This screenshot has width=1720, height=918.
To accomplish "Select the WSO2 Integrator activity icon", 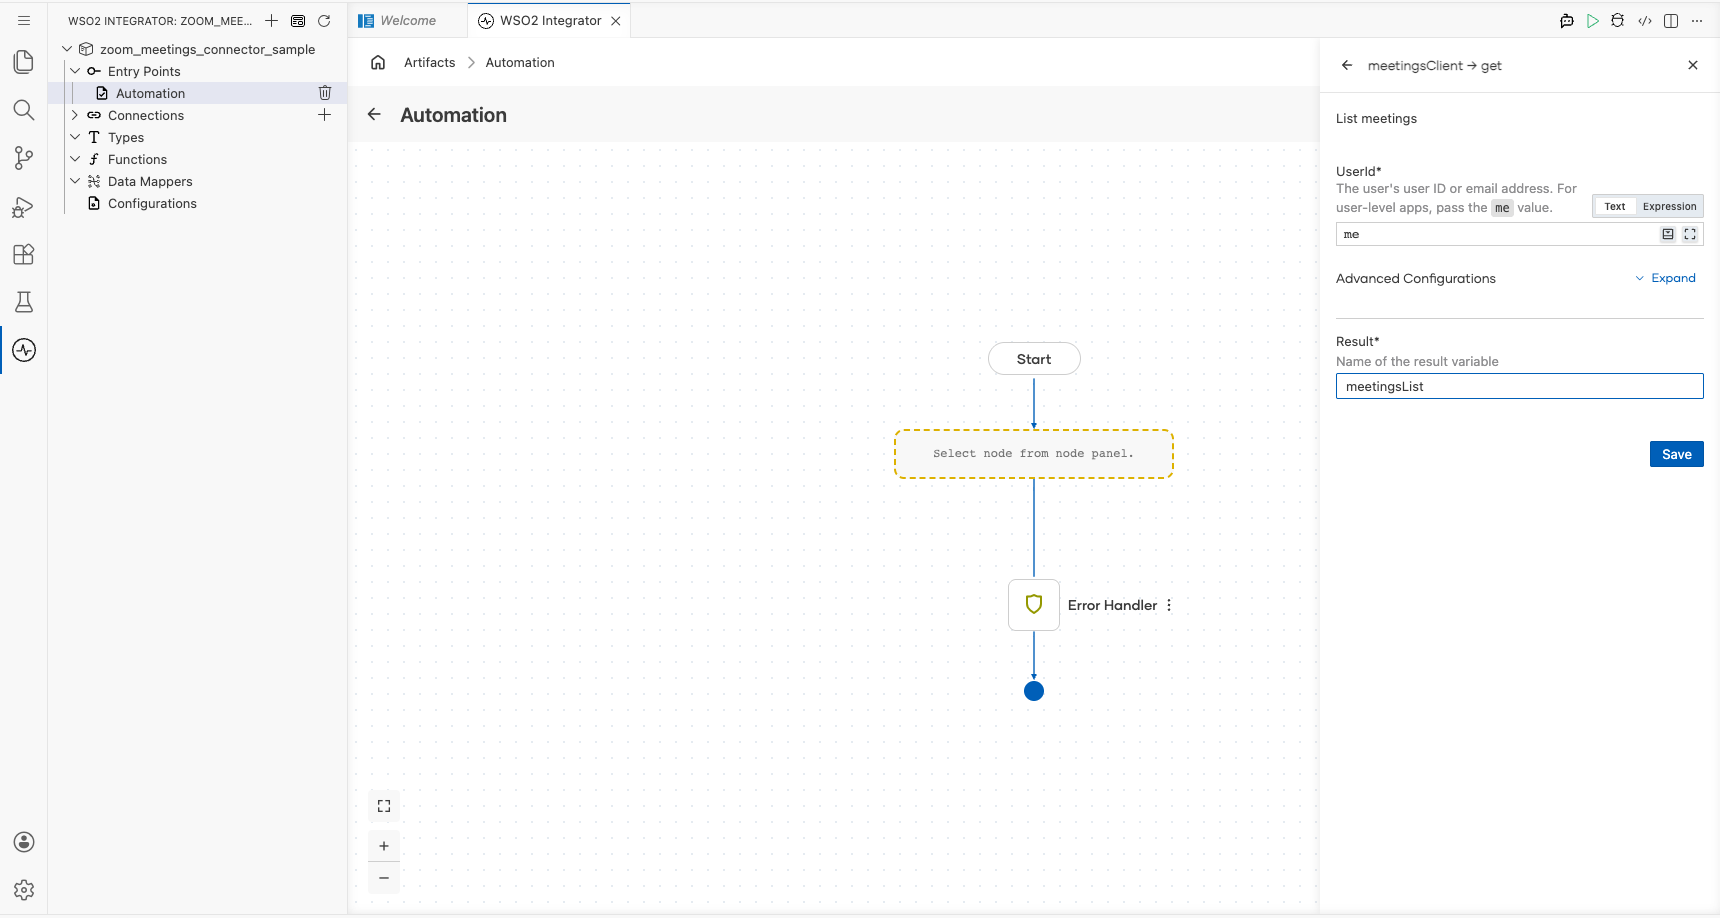I will tap(24, 350).
